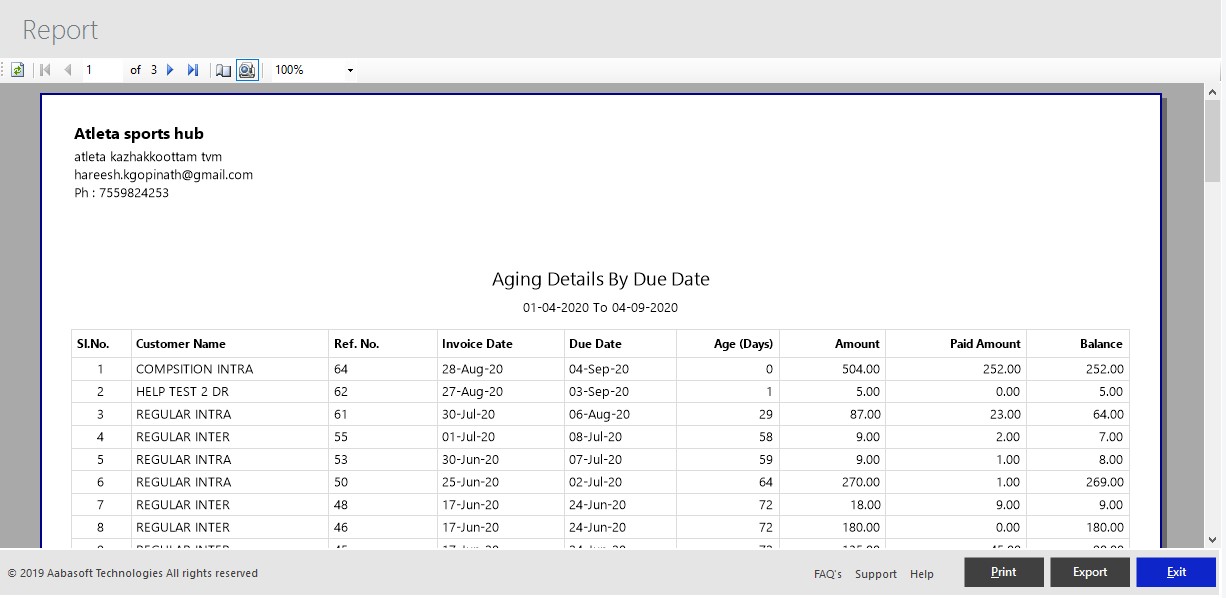Screen dimensions: 1226x598
Task: Click the copyright Aabasoft Technologies text
Action: pos(133,574)
